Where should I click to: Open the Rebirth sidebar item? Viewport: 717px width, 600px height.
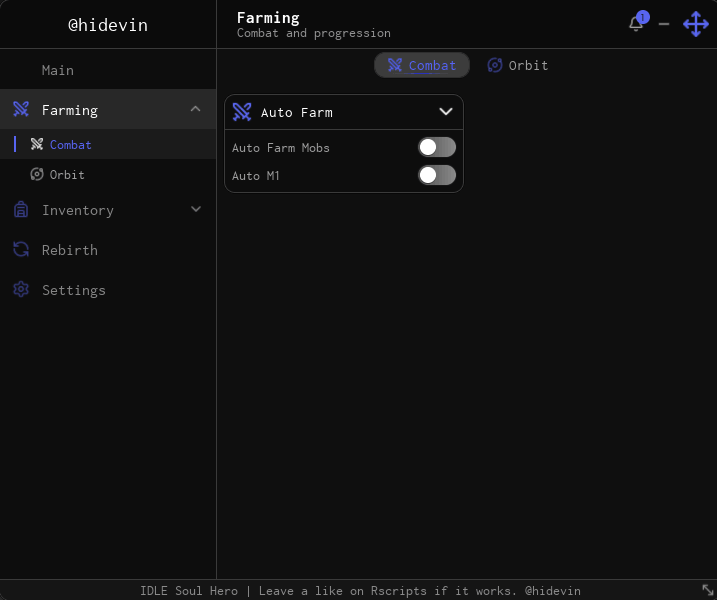tap(108, 250)
